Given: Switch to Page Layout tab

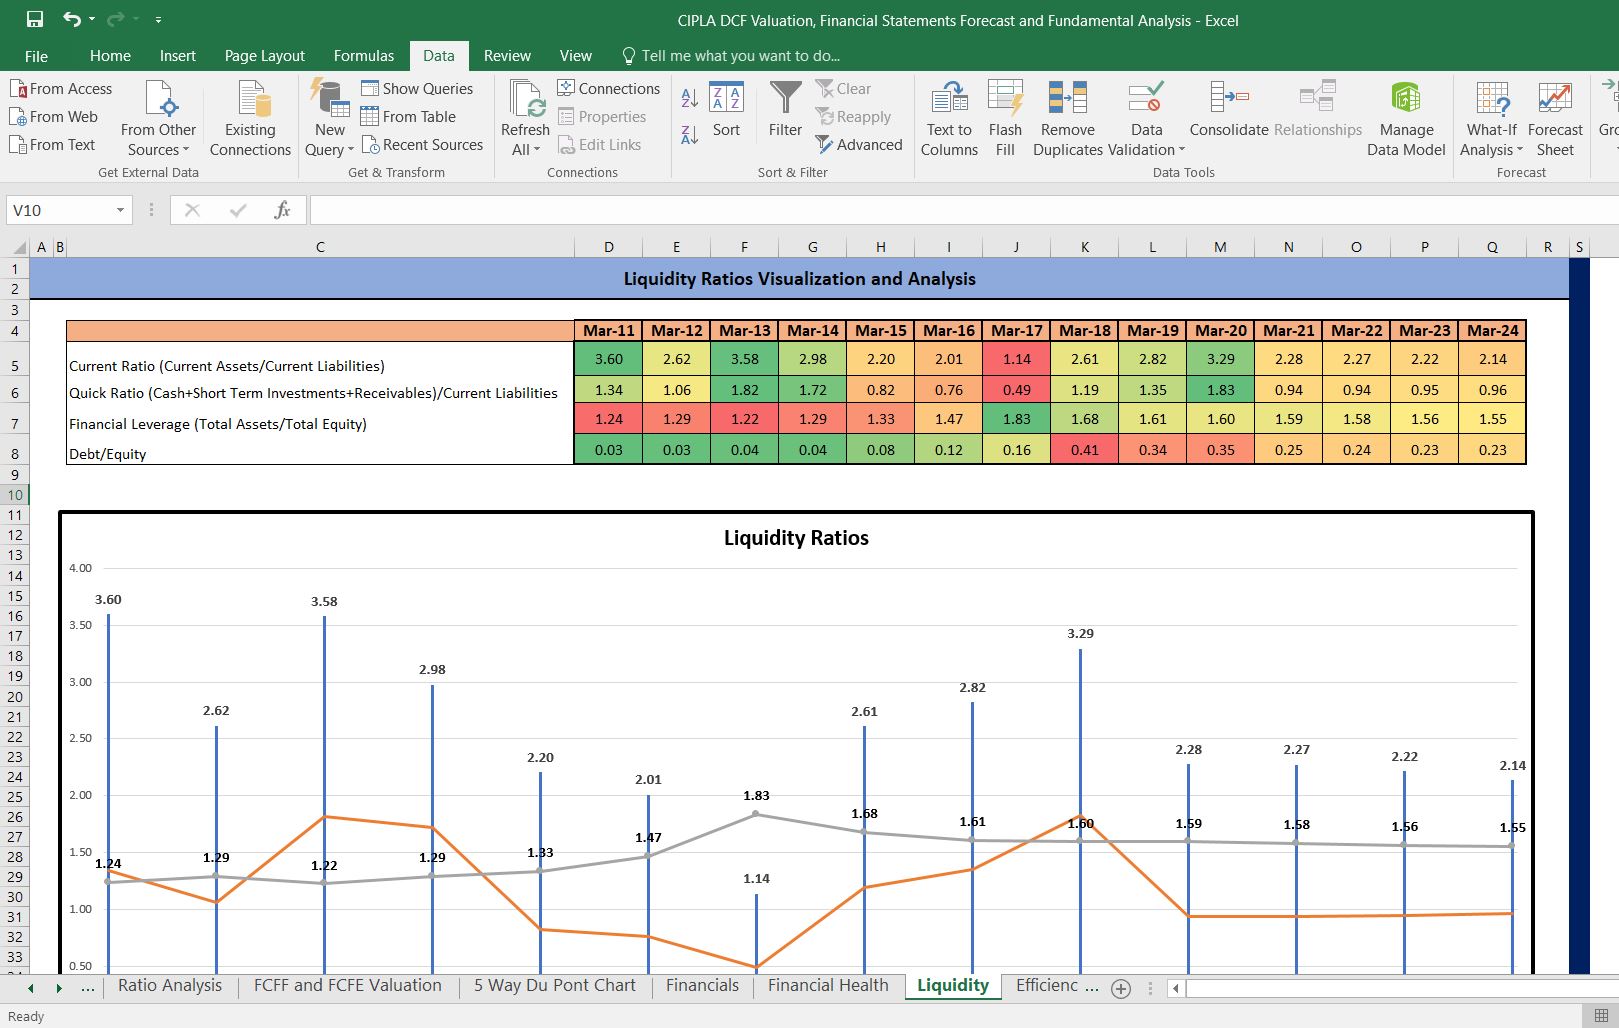Looking at the screenshot, I should [x=264, y=56].
